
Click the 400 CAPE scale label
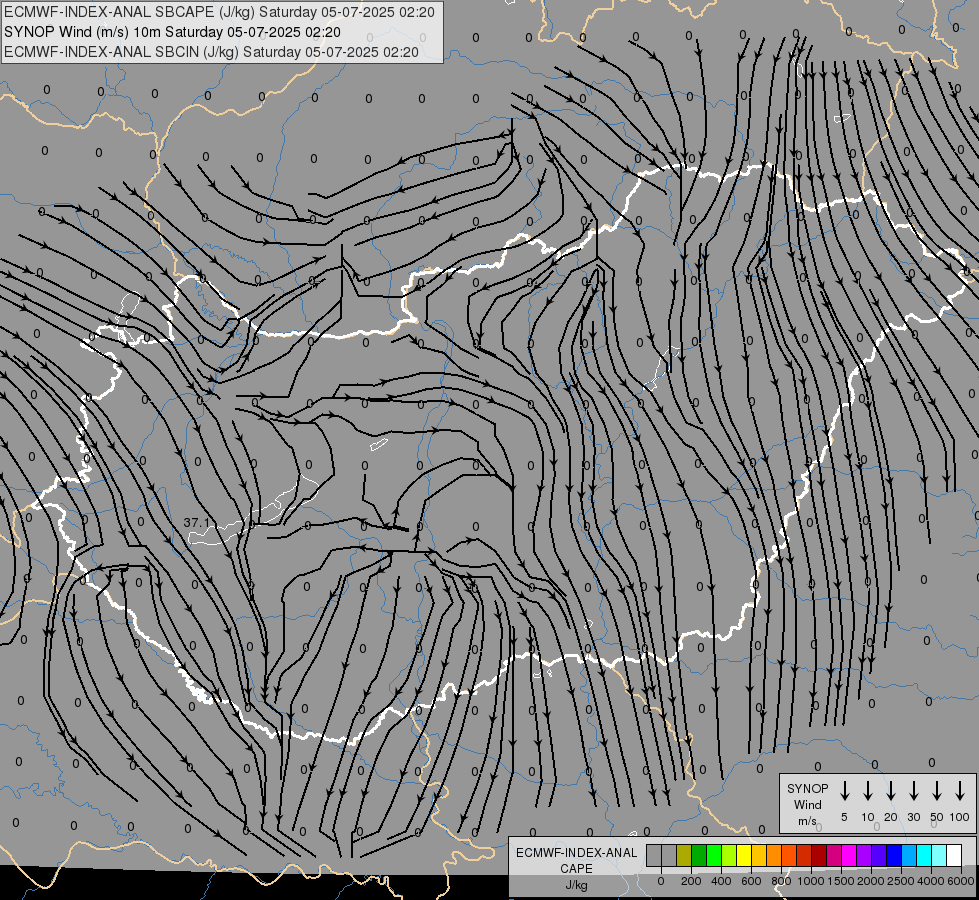[721, 881]
